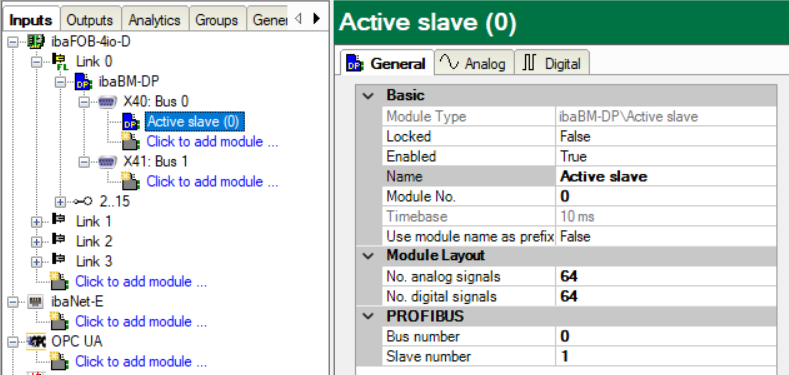789x375 pixels.
Task: Click add-module icon under ibaNet-E
Action: (59, 322)
